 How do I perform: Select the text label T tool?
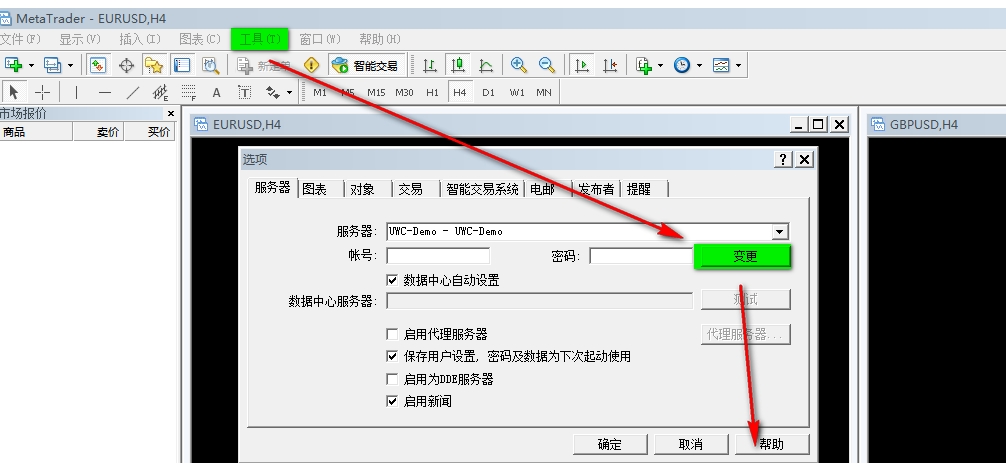[244, 92]
